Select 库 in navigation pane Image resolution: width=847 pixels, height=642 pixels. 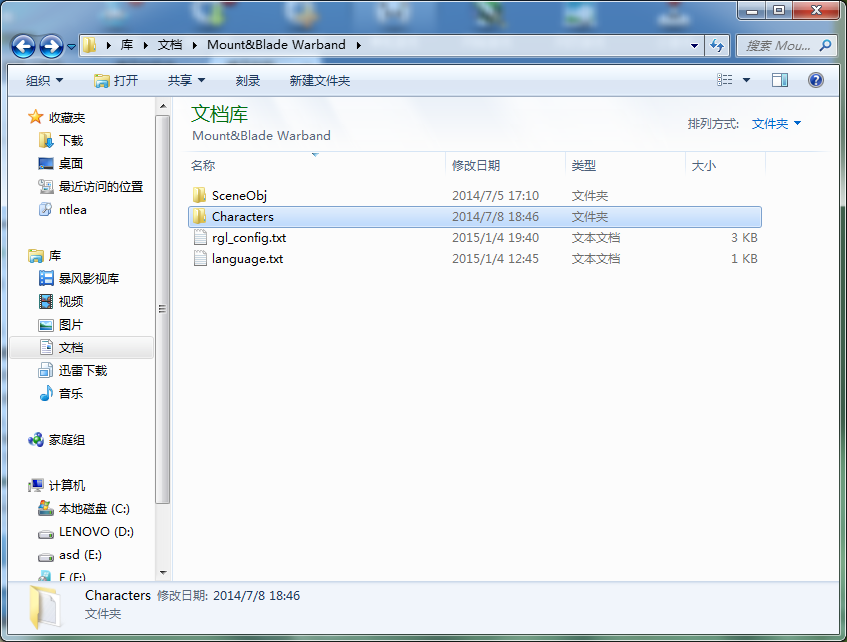(x=55, y=256)
